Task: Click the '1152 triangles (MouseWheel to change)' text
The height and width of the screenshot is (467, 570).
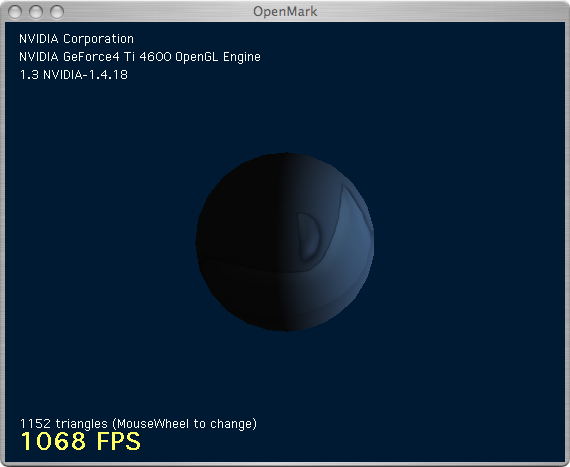Action: (x=139, y=424)
